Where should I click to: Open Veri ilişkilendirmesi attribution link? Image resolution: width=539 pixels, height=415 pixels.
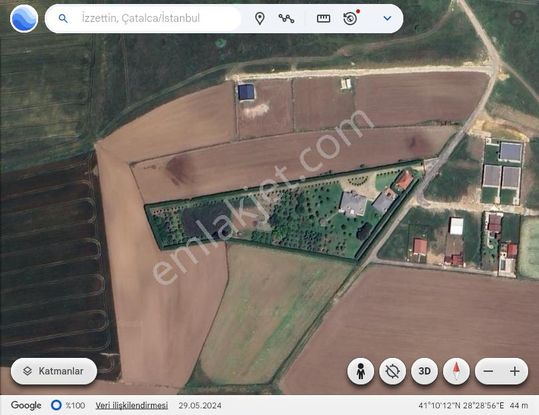[132, 406]
